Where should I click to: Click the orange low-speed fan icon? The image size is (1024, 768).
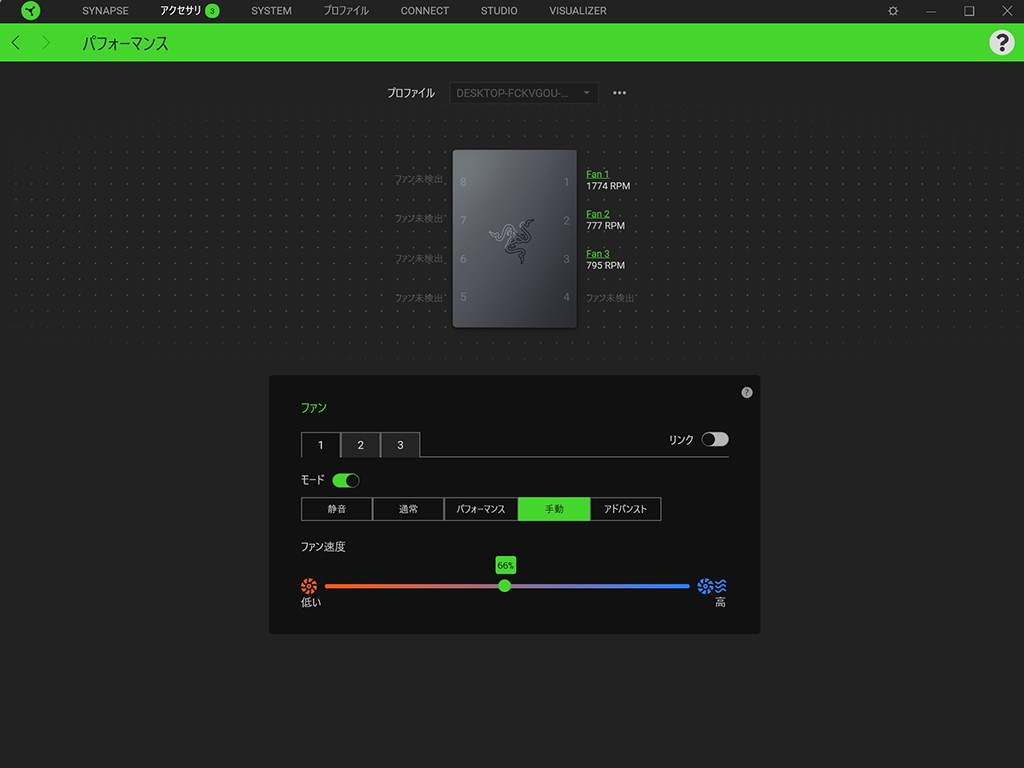(309, 586)
